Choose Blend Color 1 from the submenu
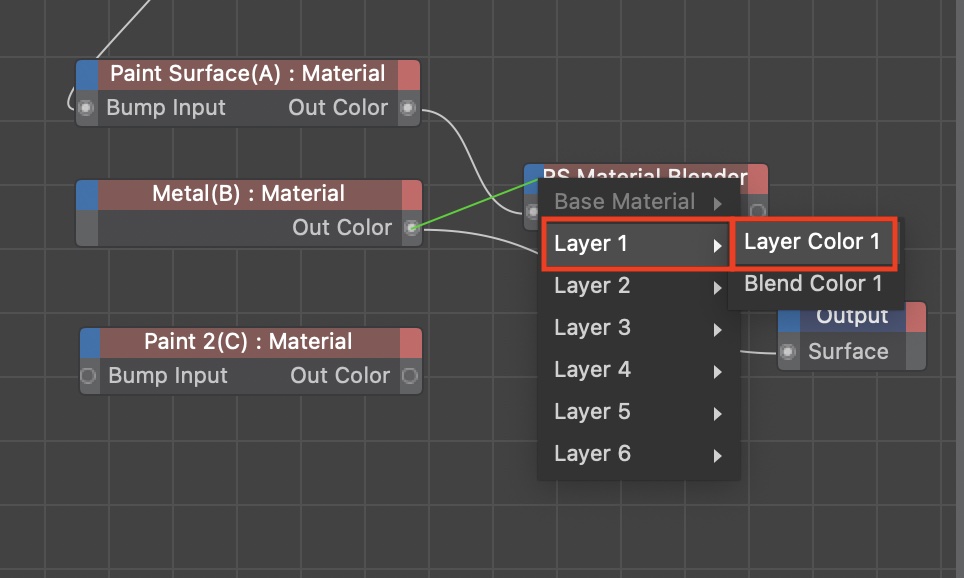Viewport: 964px width, 578px height. (812, 284)
